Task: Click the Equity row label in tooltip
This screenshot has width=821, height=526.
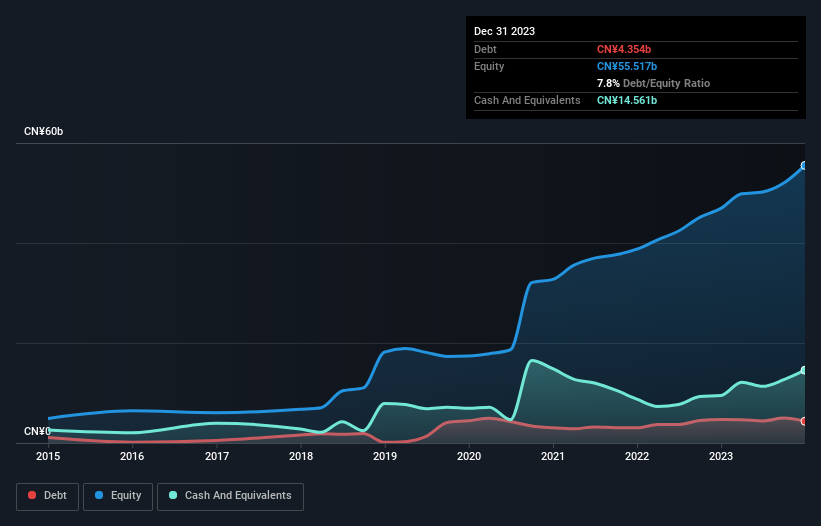Action: 489,66
